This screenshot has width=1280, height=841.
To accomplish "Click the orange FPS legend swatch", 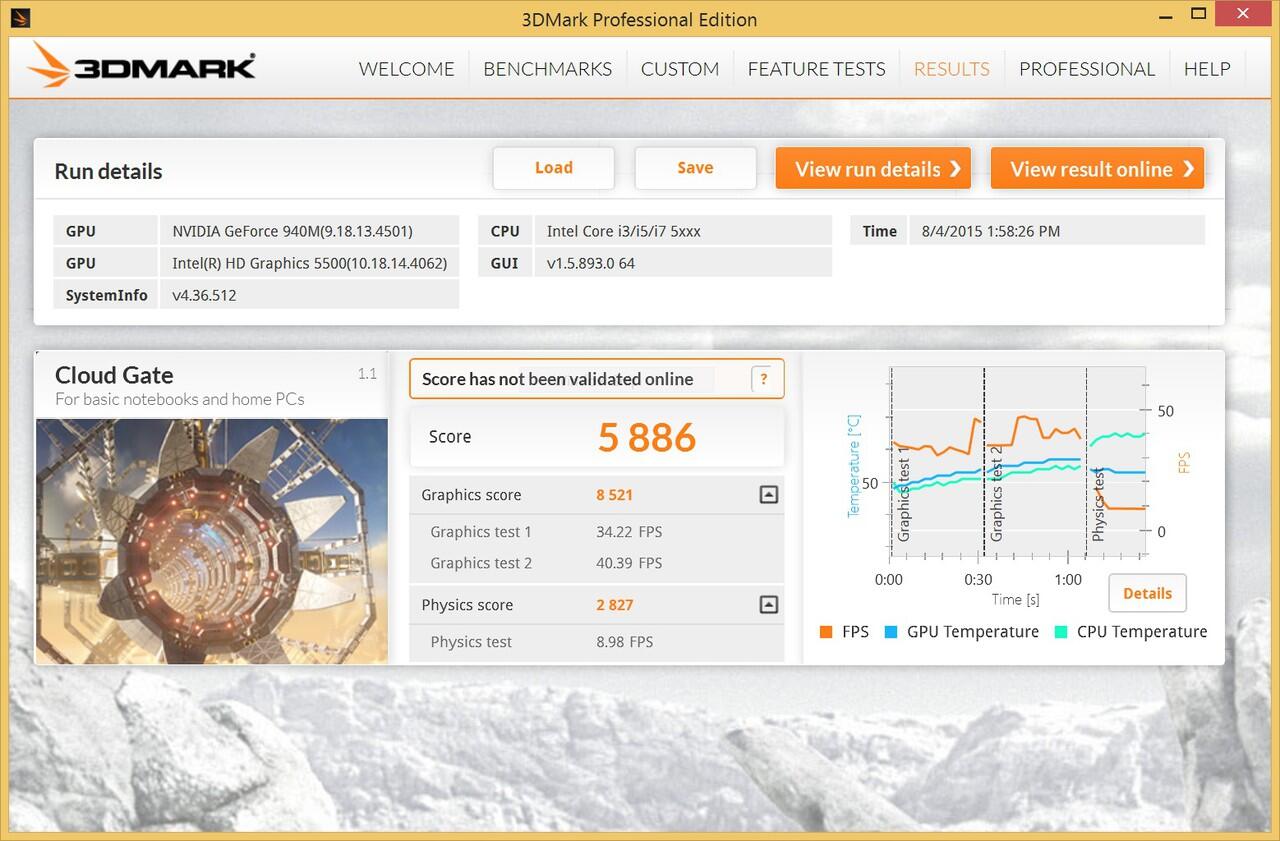I will (826, 632).
